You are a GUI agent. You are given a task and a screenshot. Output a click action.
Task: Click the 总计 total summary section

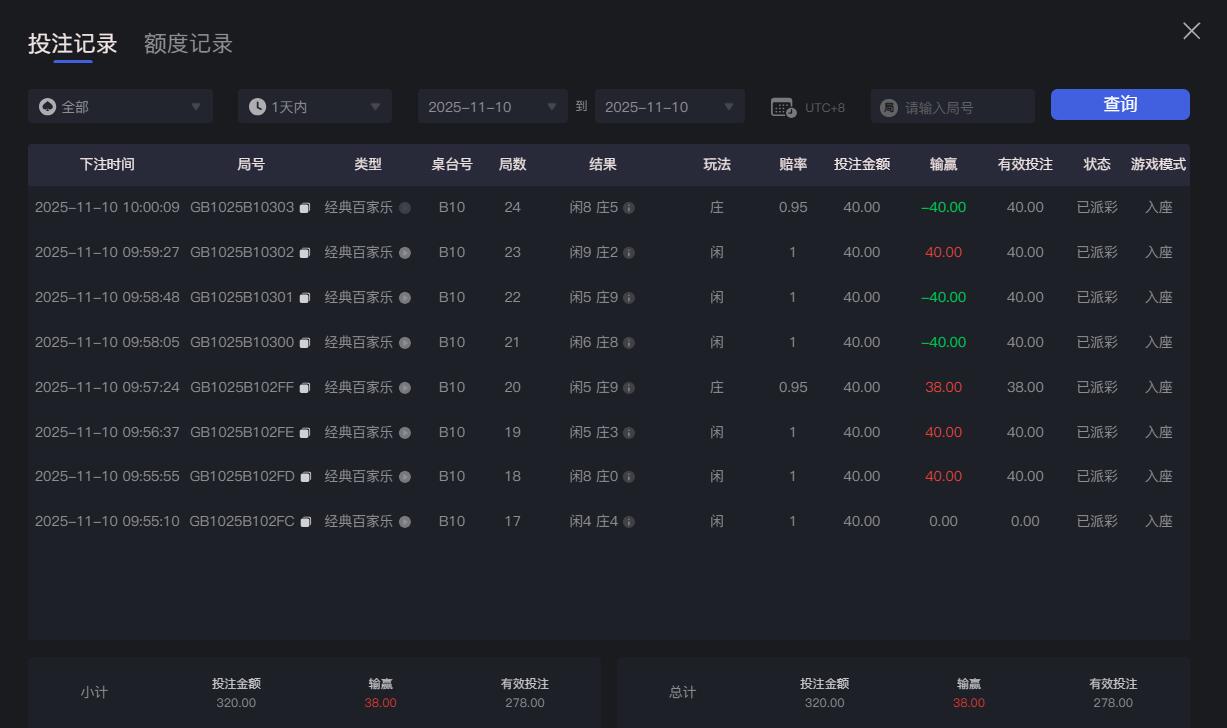[x=681, y=692]
